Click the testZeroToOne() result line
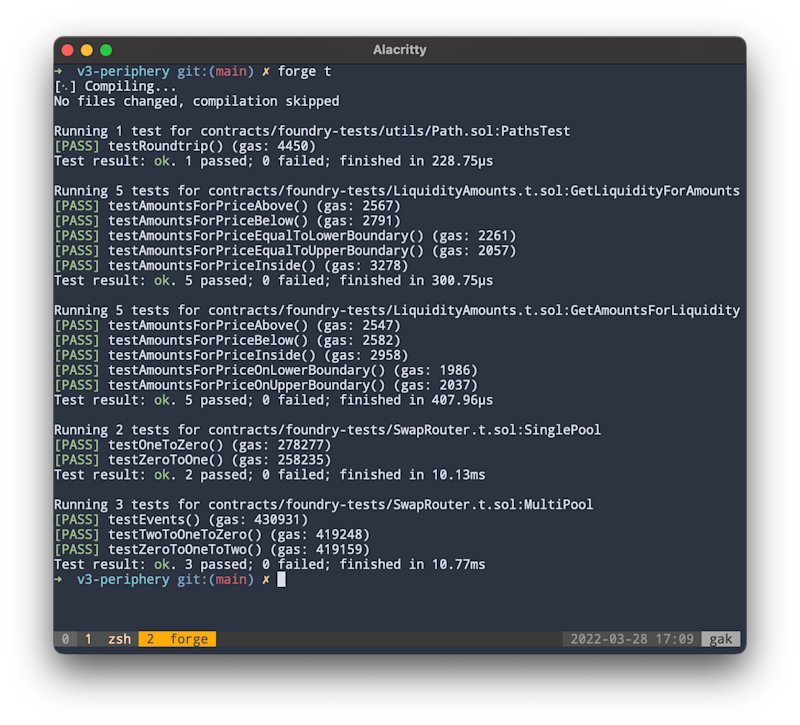 click(x=192, y=460)
